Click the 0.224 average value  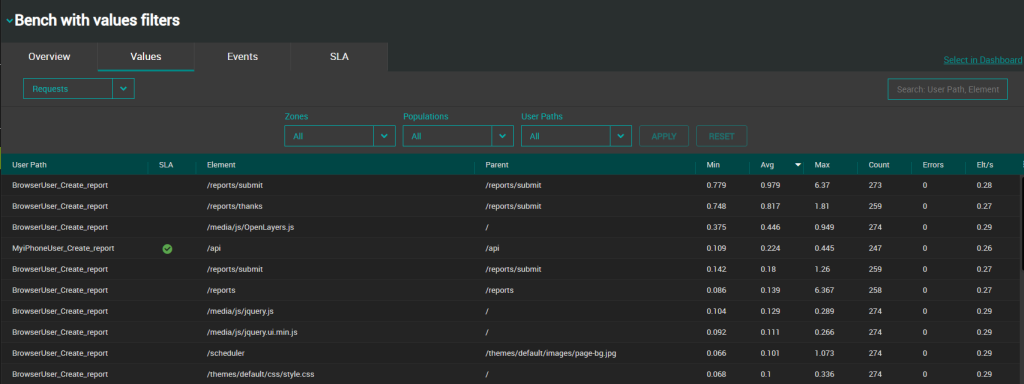click(x=771, y=248)
